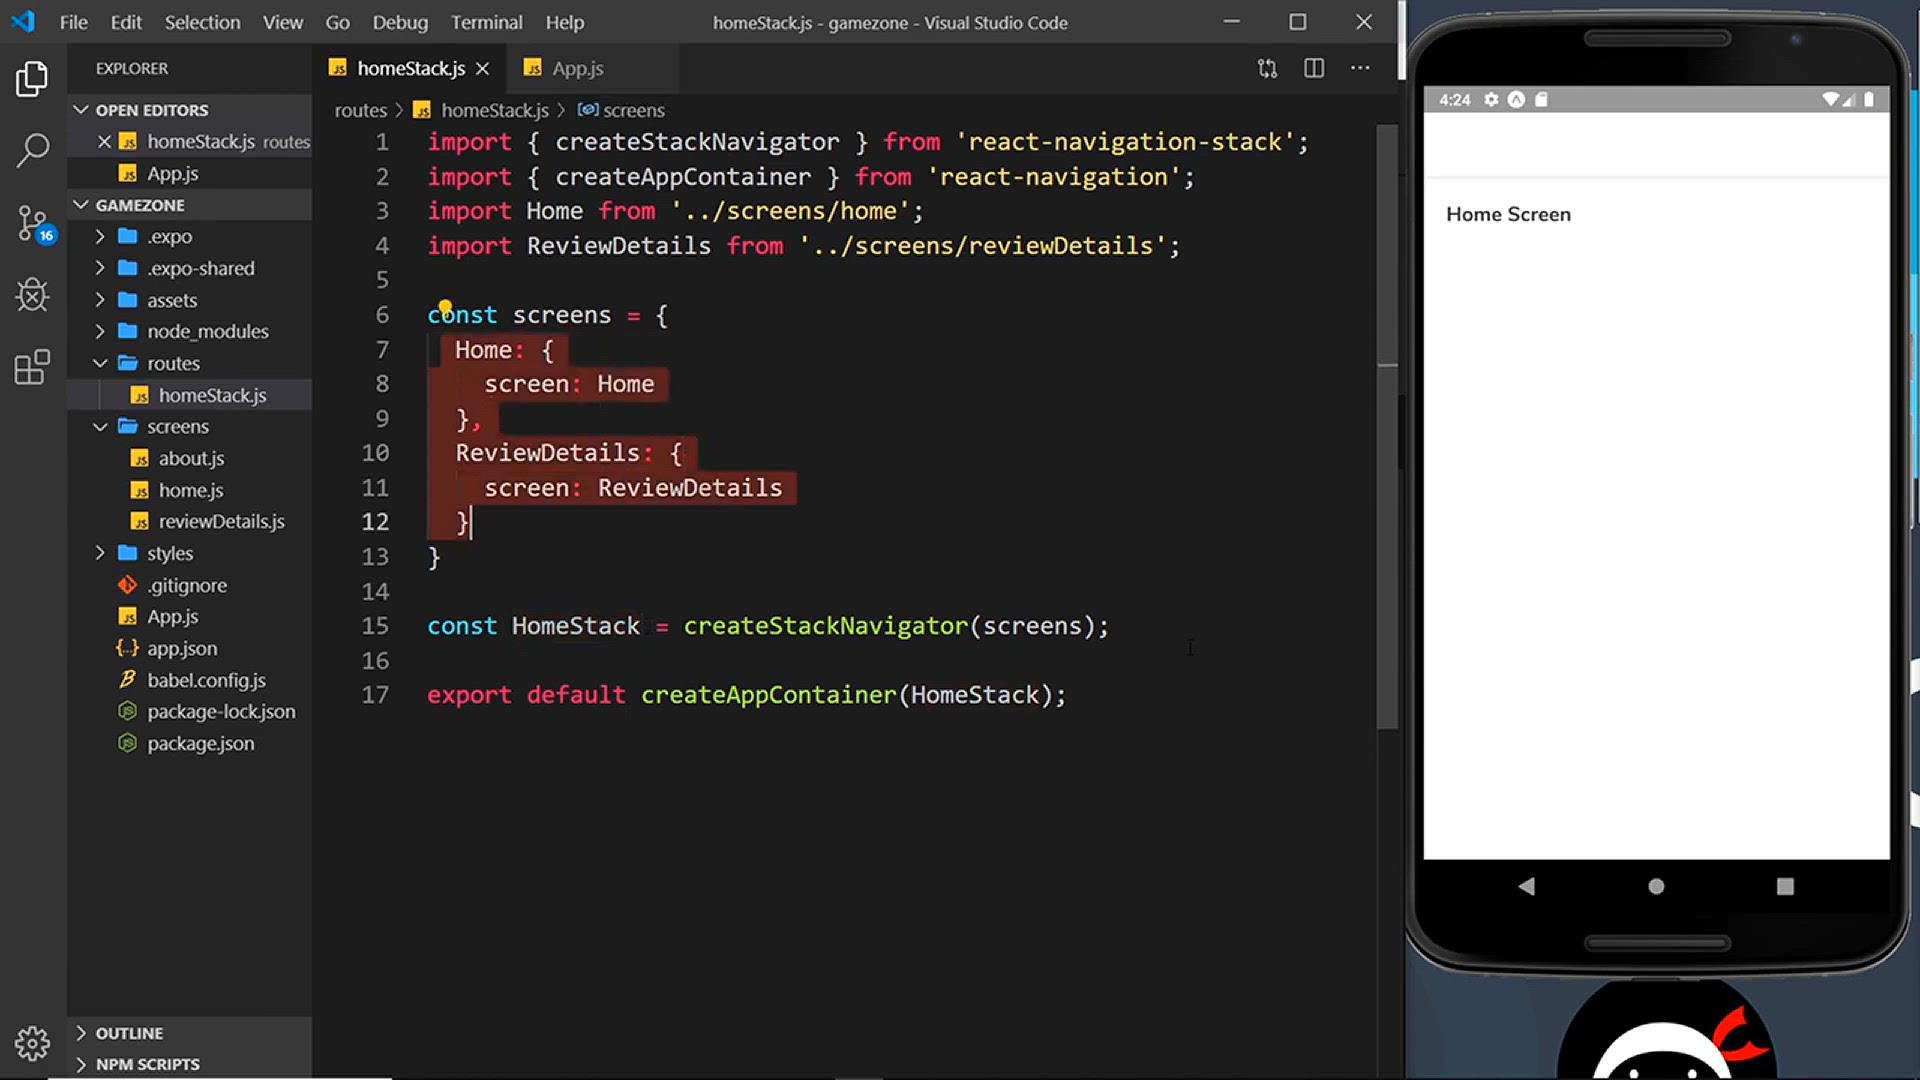
Task: Click homeStack.js in the breadcrumb
Action: coord(495,110)
